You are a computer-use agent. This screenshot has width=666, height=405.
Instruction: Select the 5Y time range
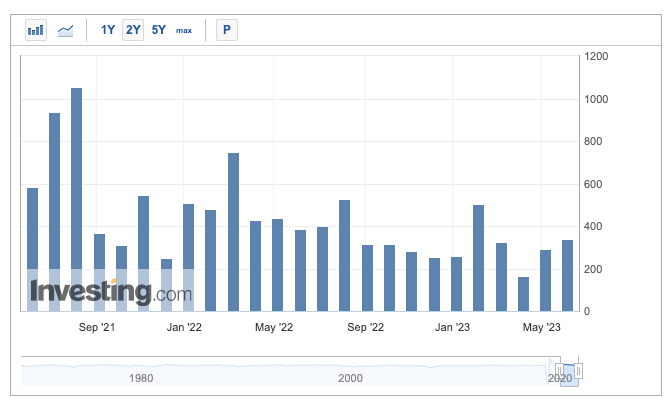pos(158,30)
